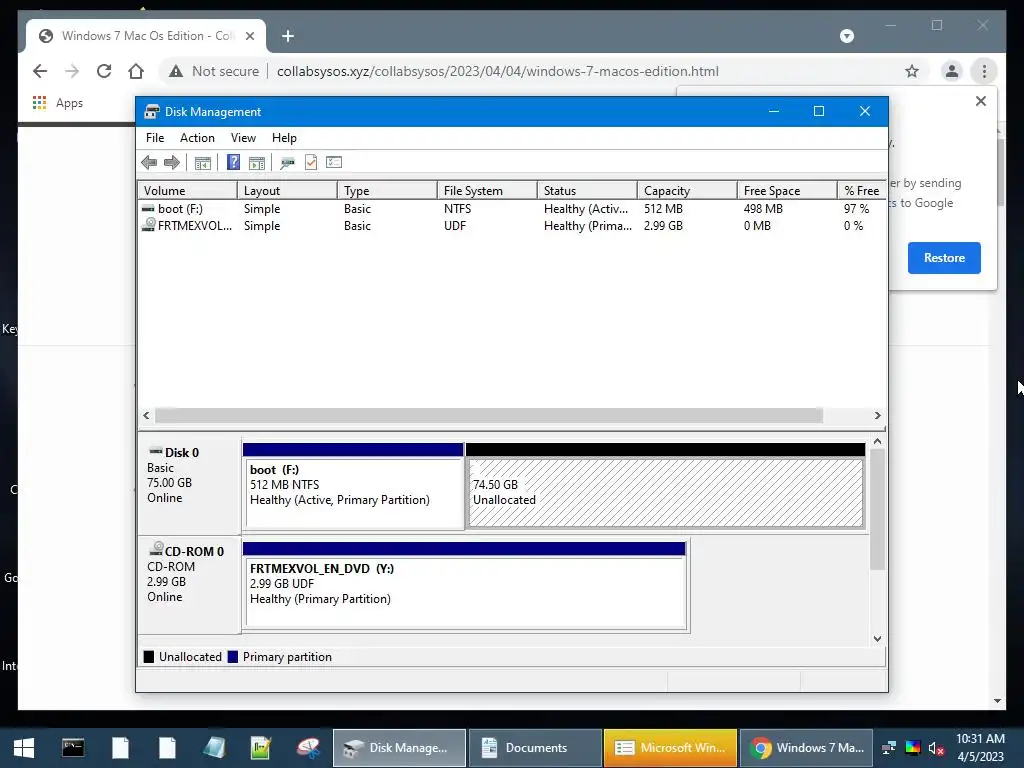
Task: Sort by the Status column header
Action: point(587,191)
